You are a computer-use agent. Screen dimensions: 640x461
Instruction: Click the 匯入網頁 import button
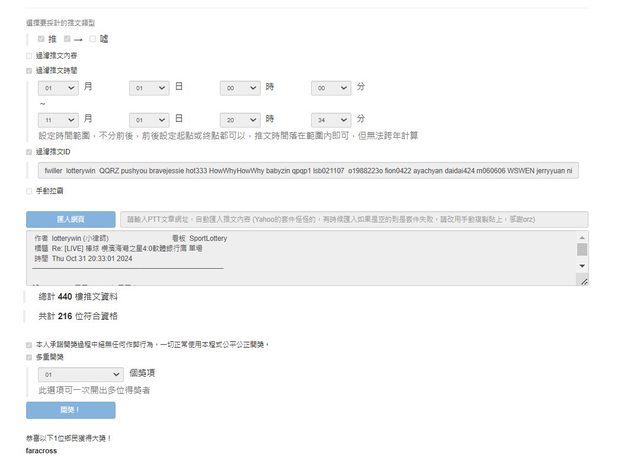[x=70, y=219]
